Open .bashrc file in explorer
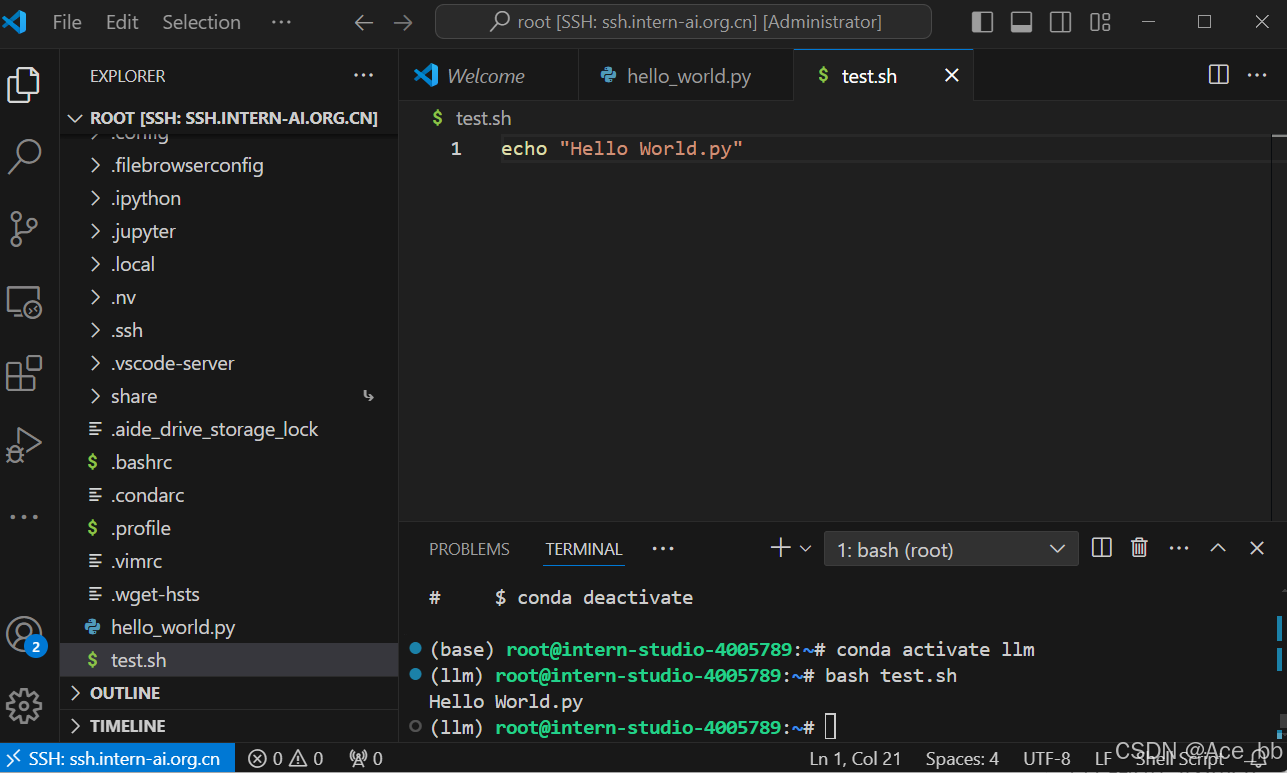The image size is (1287, 773). [229, 462]
